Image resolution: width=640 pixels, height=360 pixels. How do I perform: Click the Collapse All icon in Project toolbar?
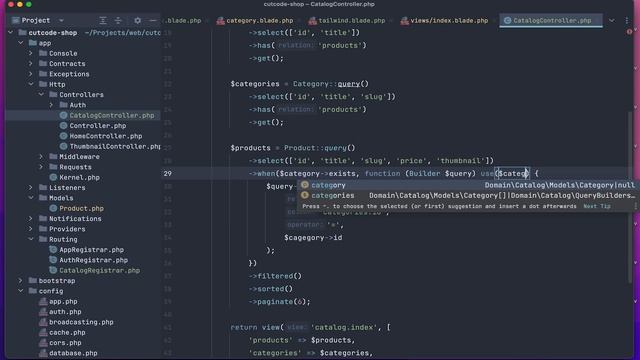tap(118, 20)
